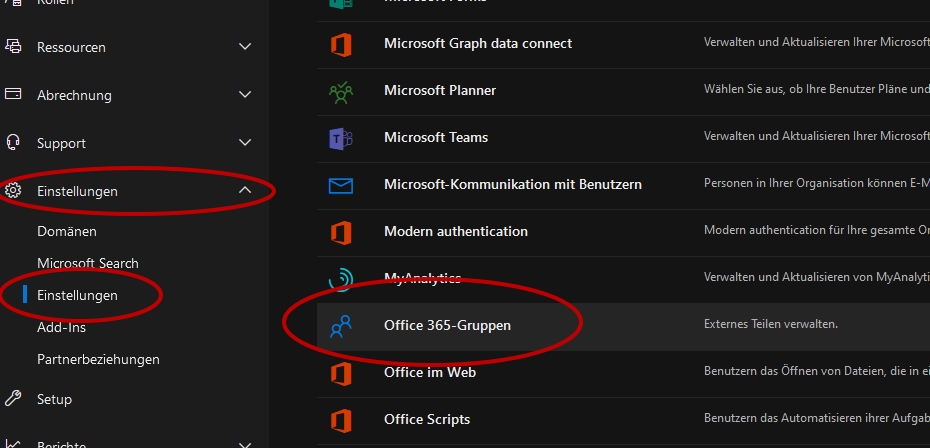Open Microsoft Teams service settings
Screen dimensions: 930x448
point(436,137)
